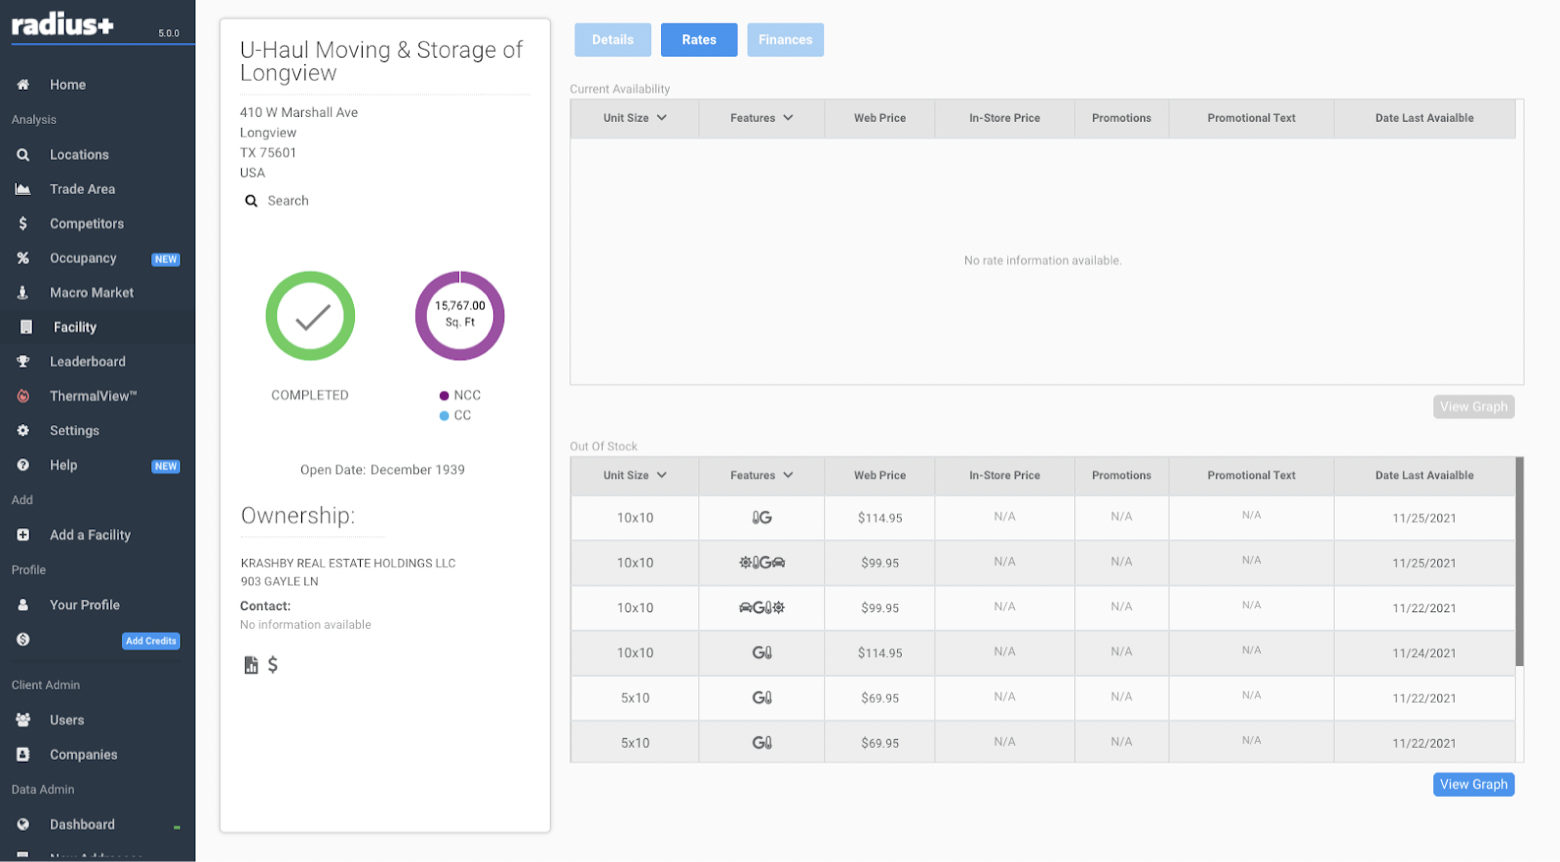The width and height of the screenshot is (1560, 862).
Task: Click the Users group icon
Action: pos(23,720)
